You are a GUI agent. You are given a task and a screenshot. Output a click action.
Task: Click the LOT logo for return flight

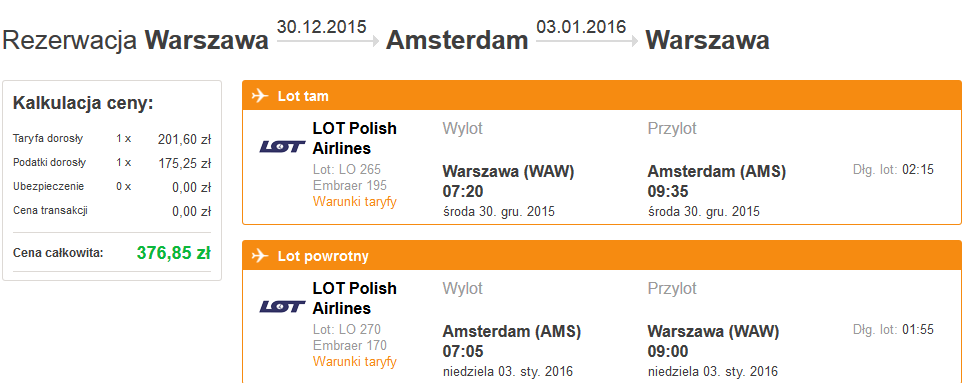pyautogui.click(x=282, y=306)
